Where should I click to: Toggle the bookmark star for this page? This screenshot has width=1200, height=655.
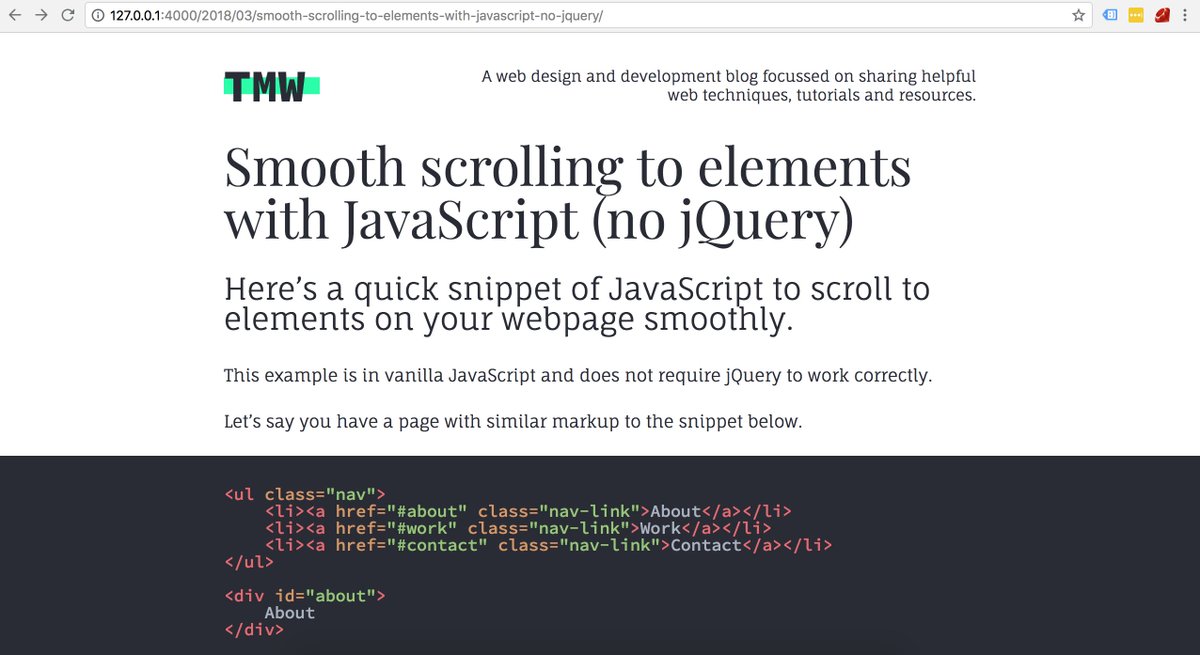click(x=1078, y=15)
